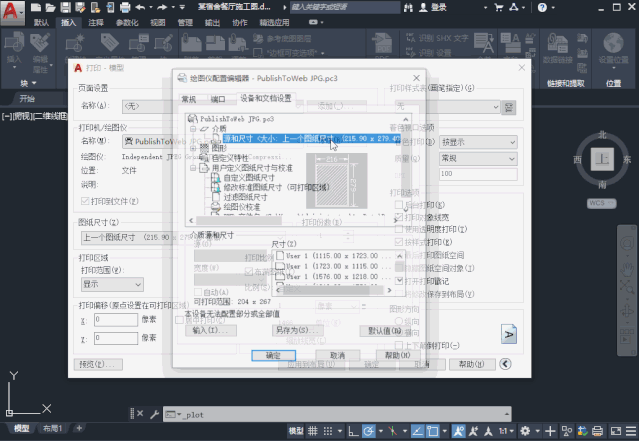Screen dimensions: 639x441
Task: Click the Plot printer icon in quick access toolbar
Action: [125, 7]
